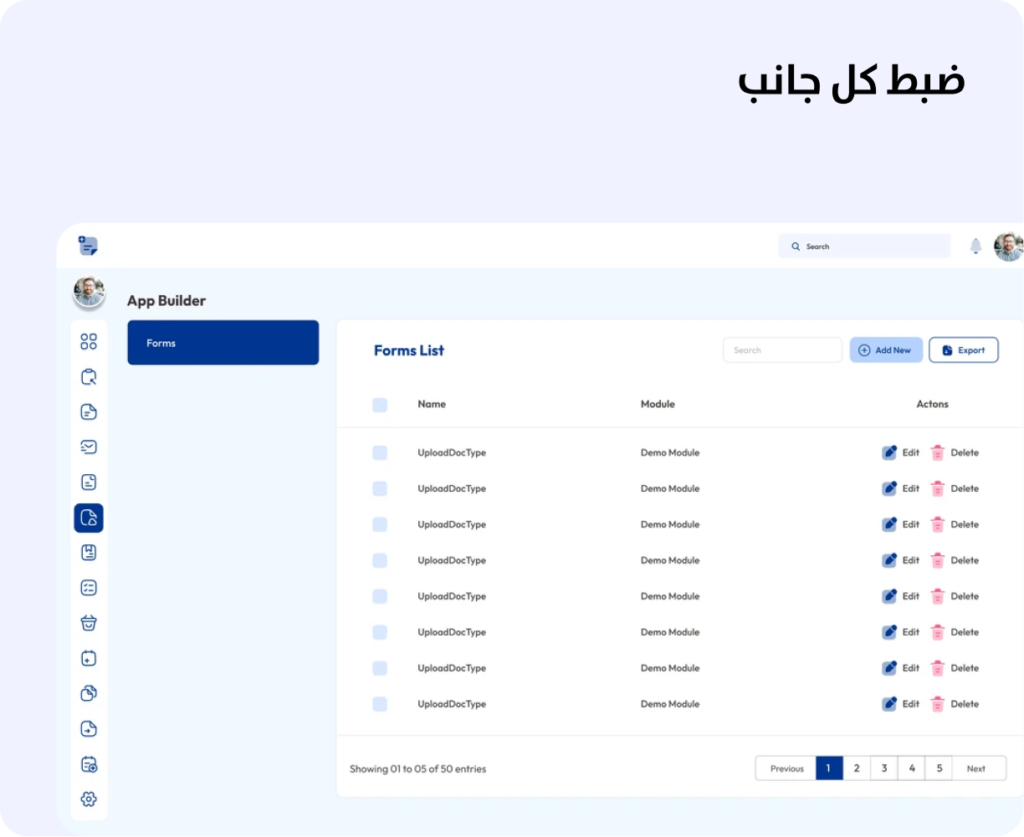Click the checklist icon in sidebar
Viewport: 1024px width, 837px height.
tap(88, 588)
